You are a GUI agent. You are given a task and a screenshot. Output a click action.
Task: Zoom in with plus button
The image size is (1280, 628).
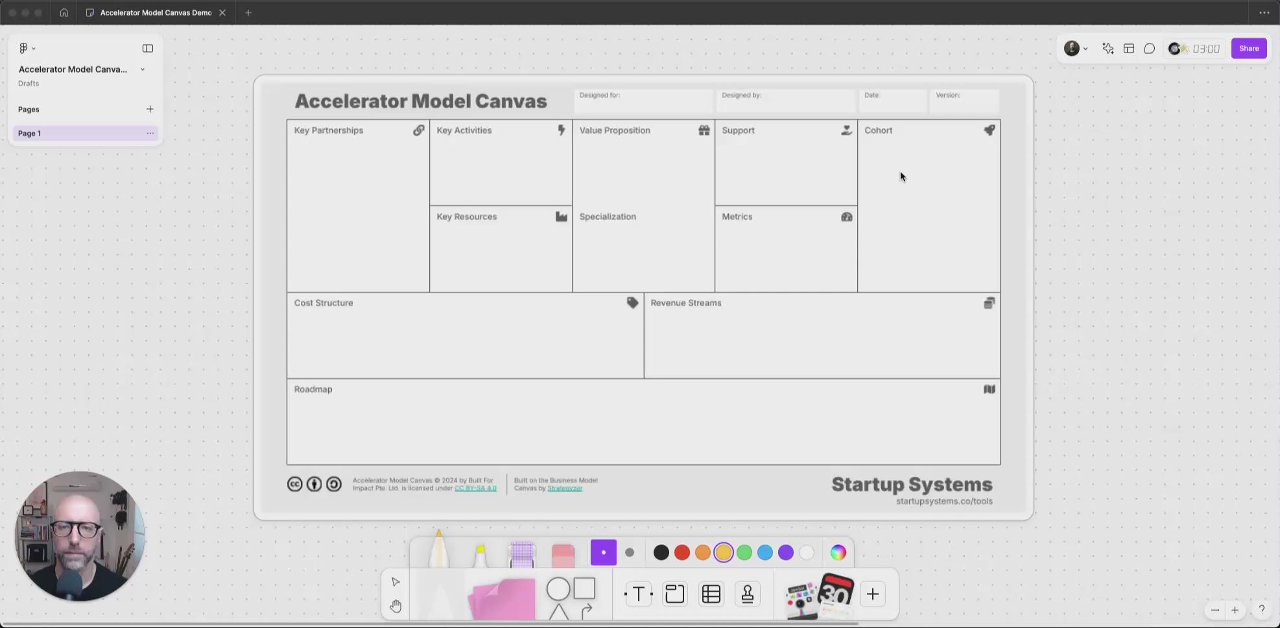1234,610
